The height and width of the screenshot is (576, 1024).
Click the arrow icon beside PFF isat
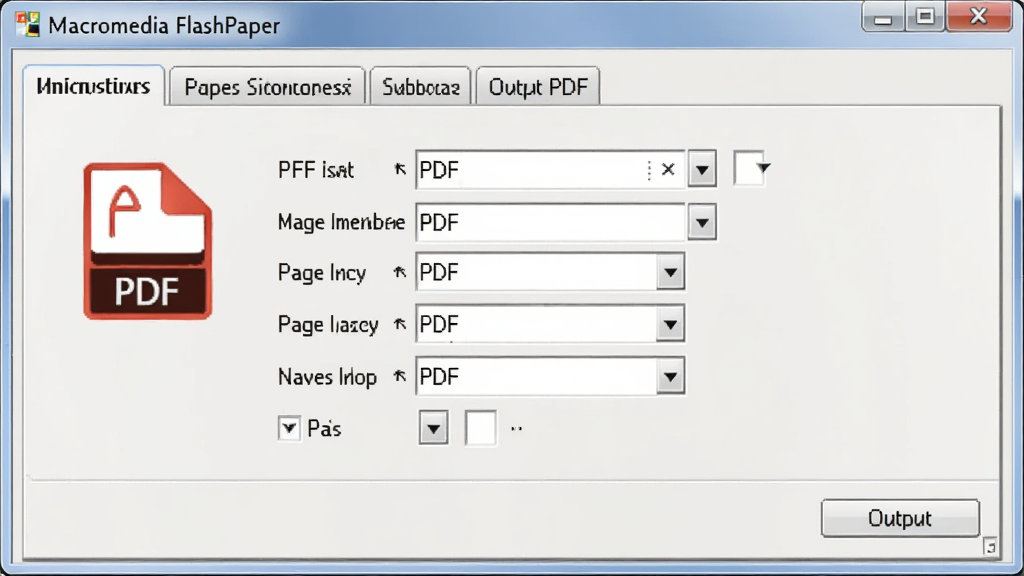point(400,170)
